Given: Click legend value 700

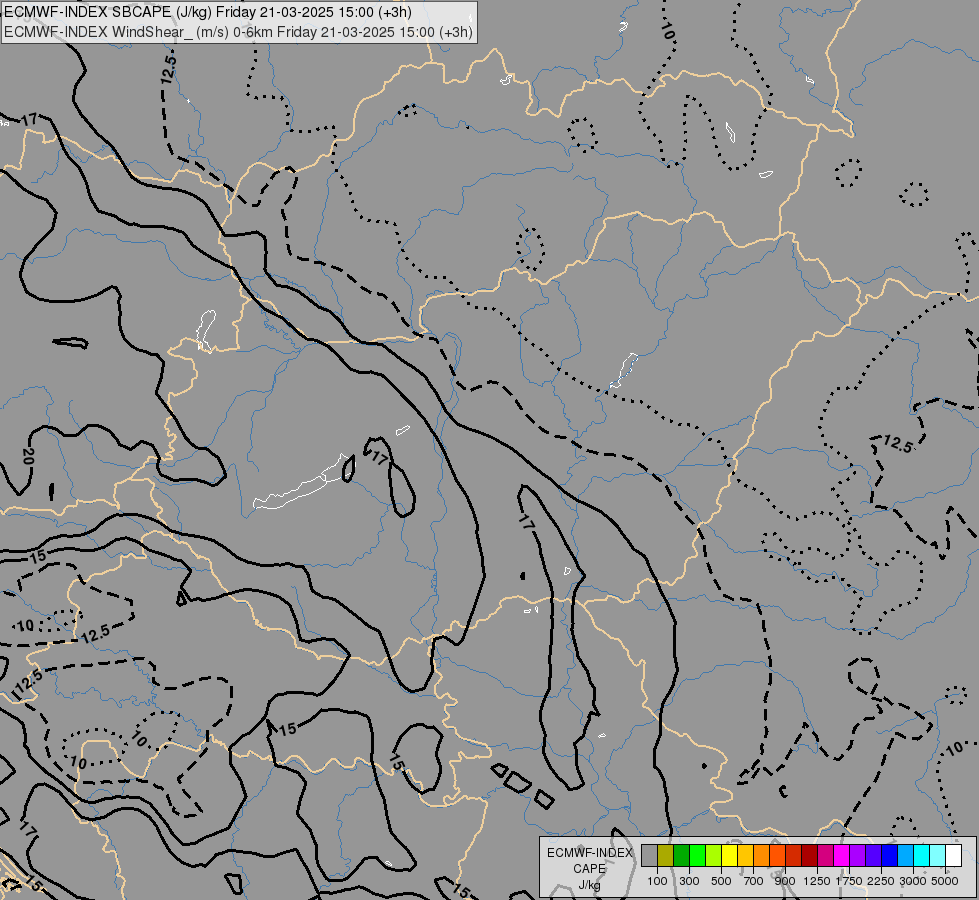Looking at the screenshot, I should tap(754, 881).
